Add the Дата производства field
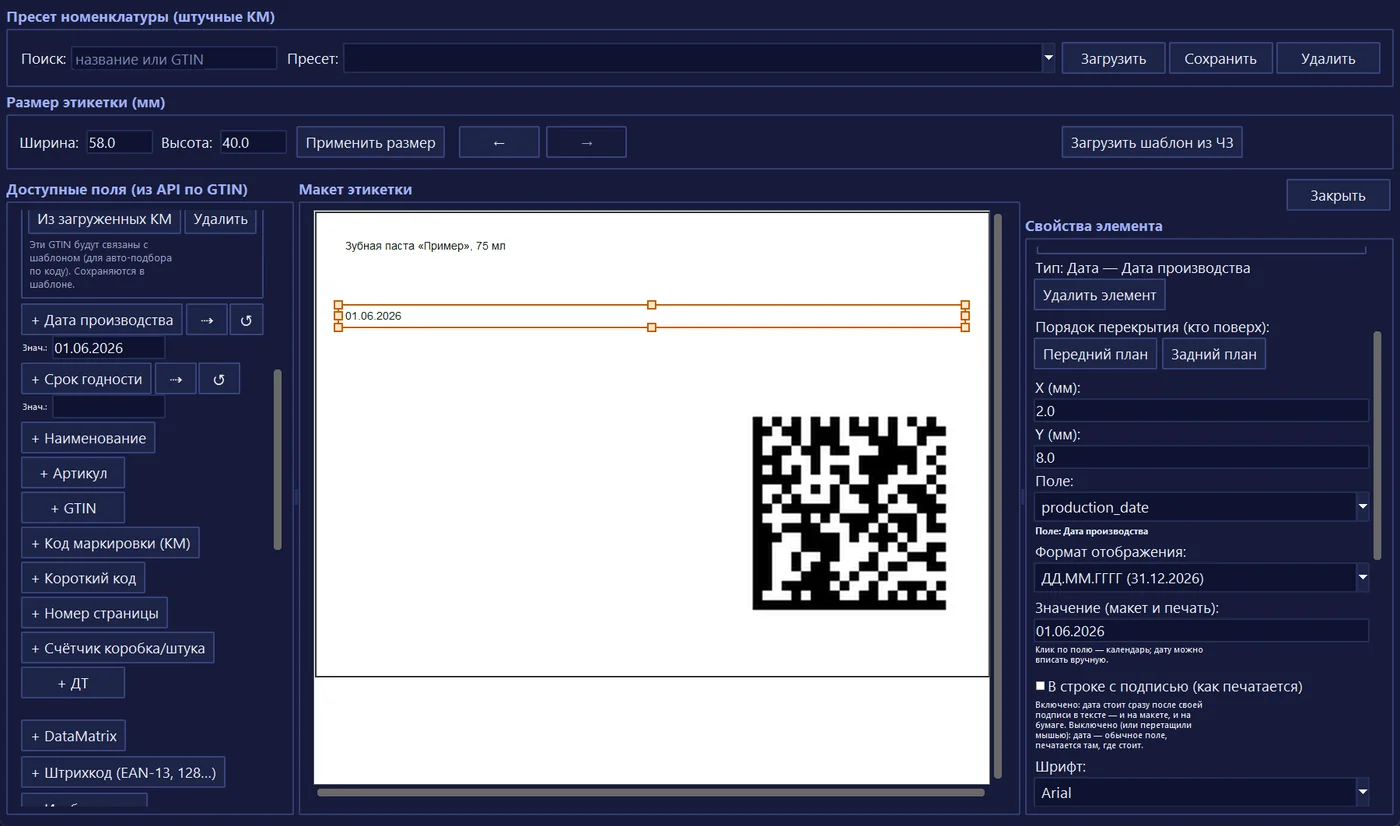This screenshot has width=1400, height=826. [x=102, y=320]
